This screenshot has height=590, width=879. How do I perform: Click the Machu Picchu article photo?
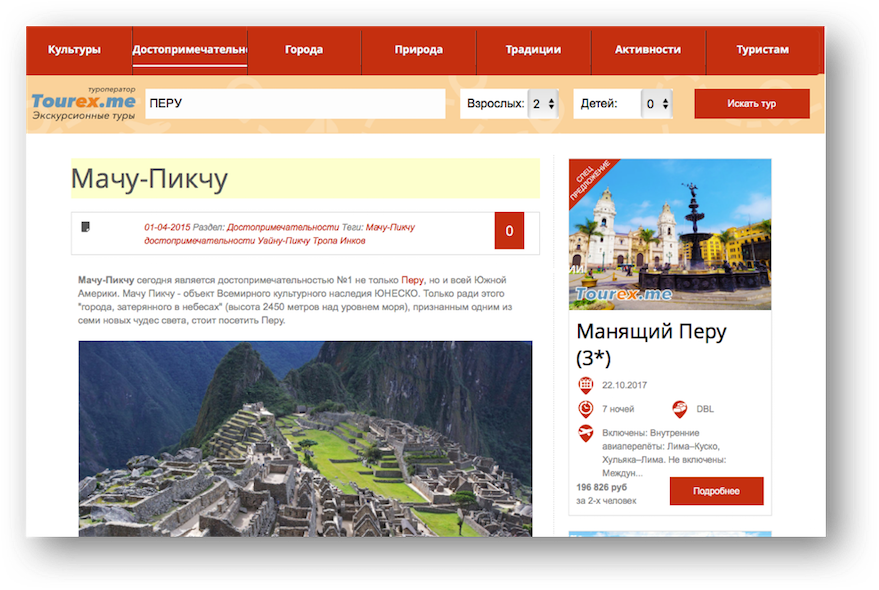click(x=305, y=438)
